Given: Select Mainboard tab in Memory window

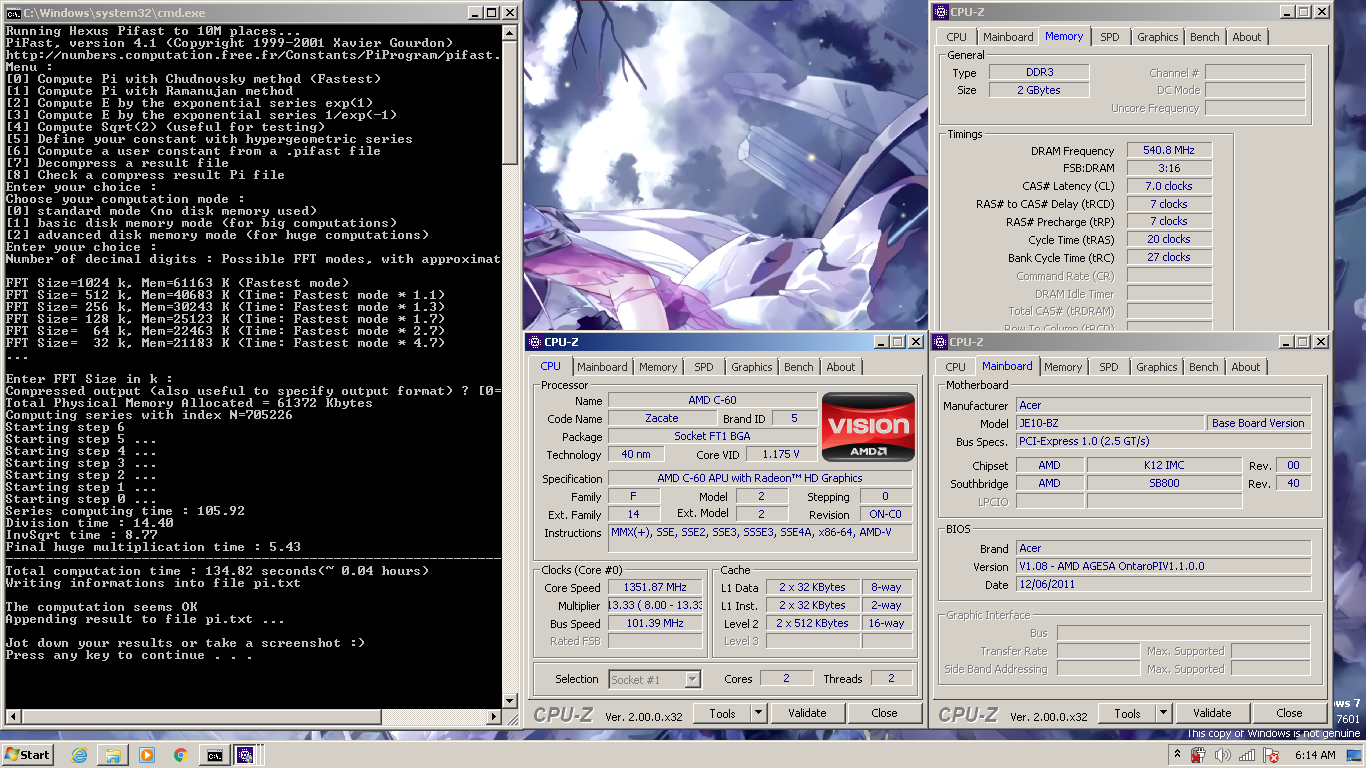Looking at the screenshot, I should point(1008,37).
